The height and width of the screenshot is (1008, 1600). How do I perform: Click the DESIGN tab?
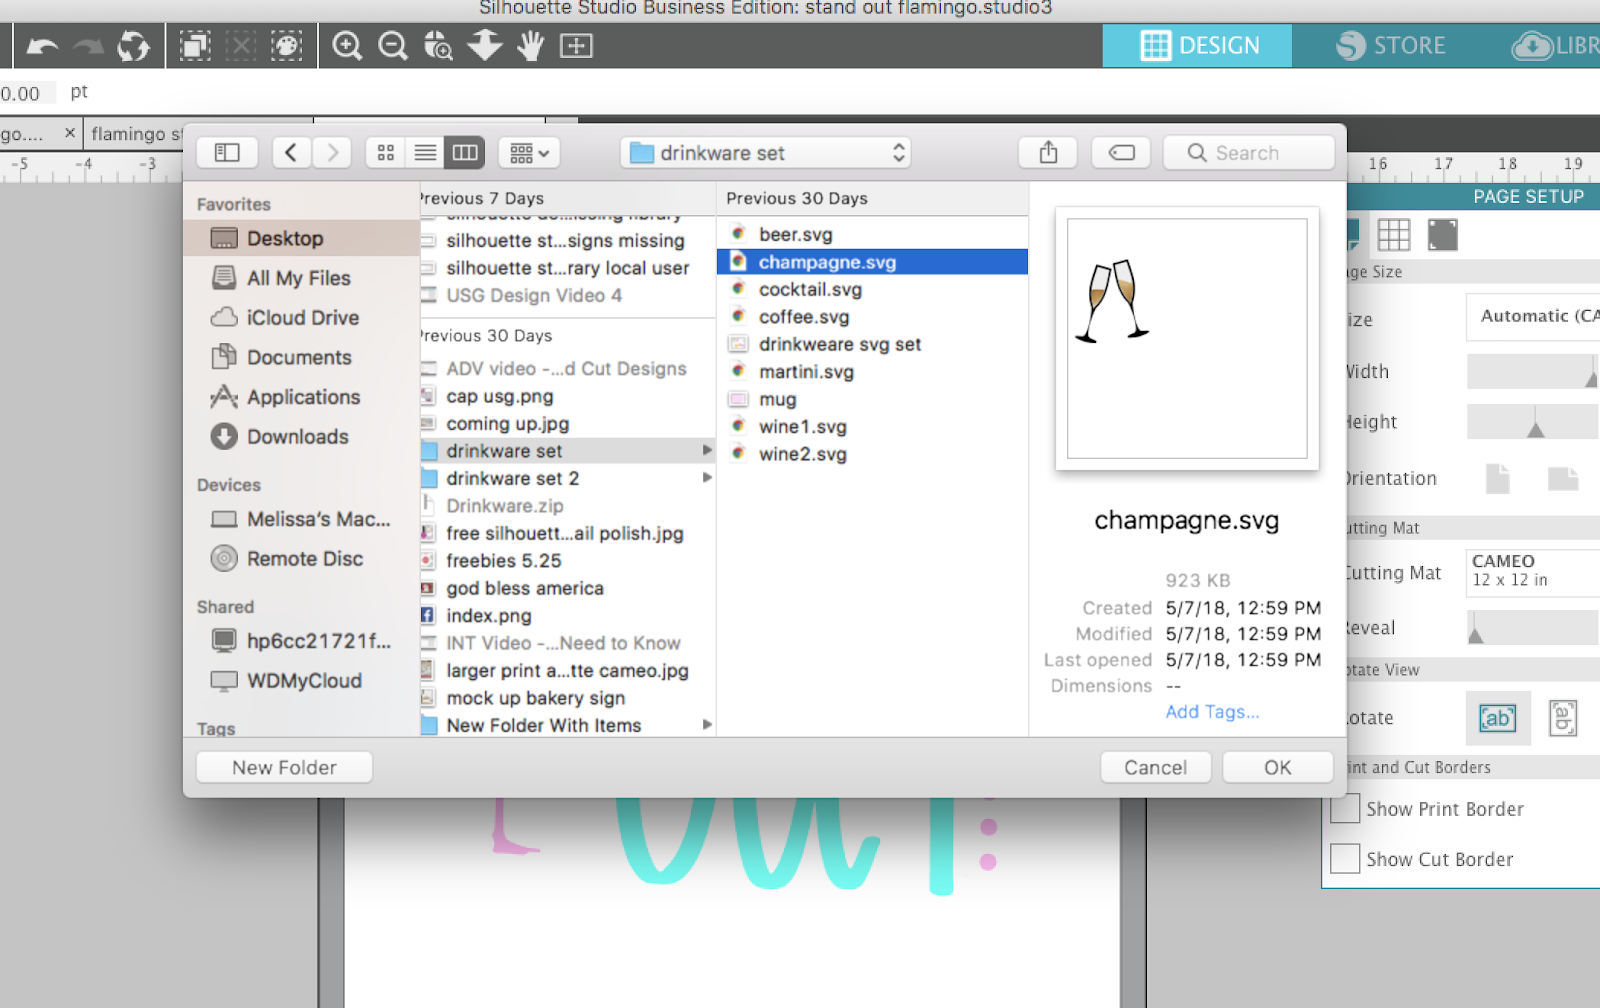pos(1197,45)
